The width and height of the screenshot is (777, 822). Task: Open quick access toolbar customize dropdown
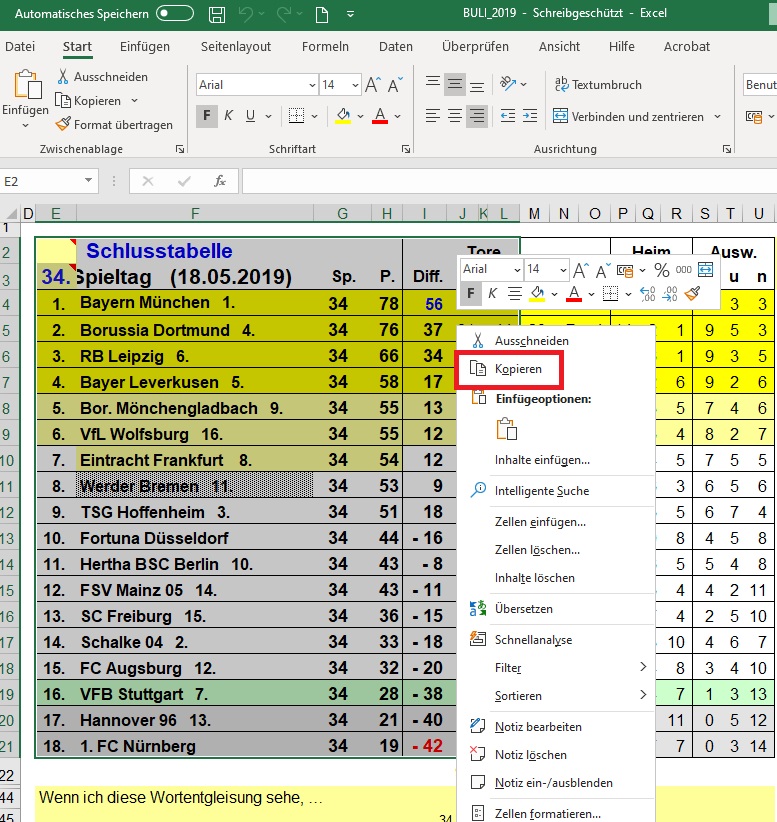tap(350, 14)
